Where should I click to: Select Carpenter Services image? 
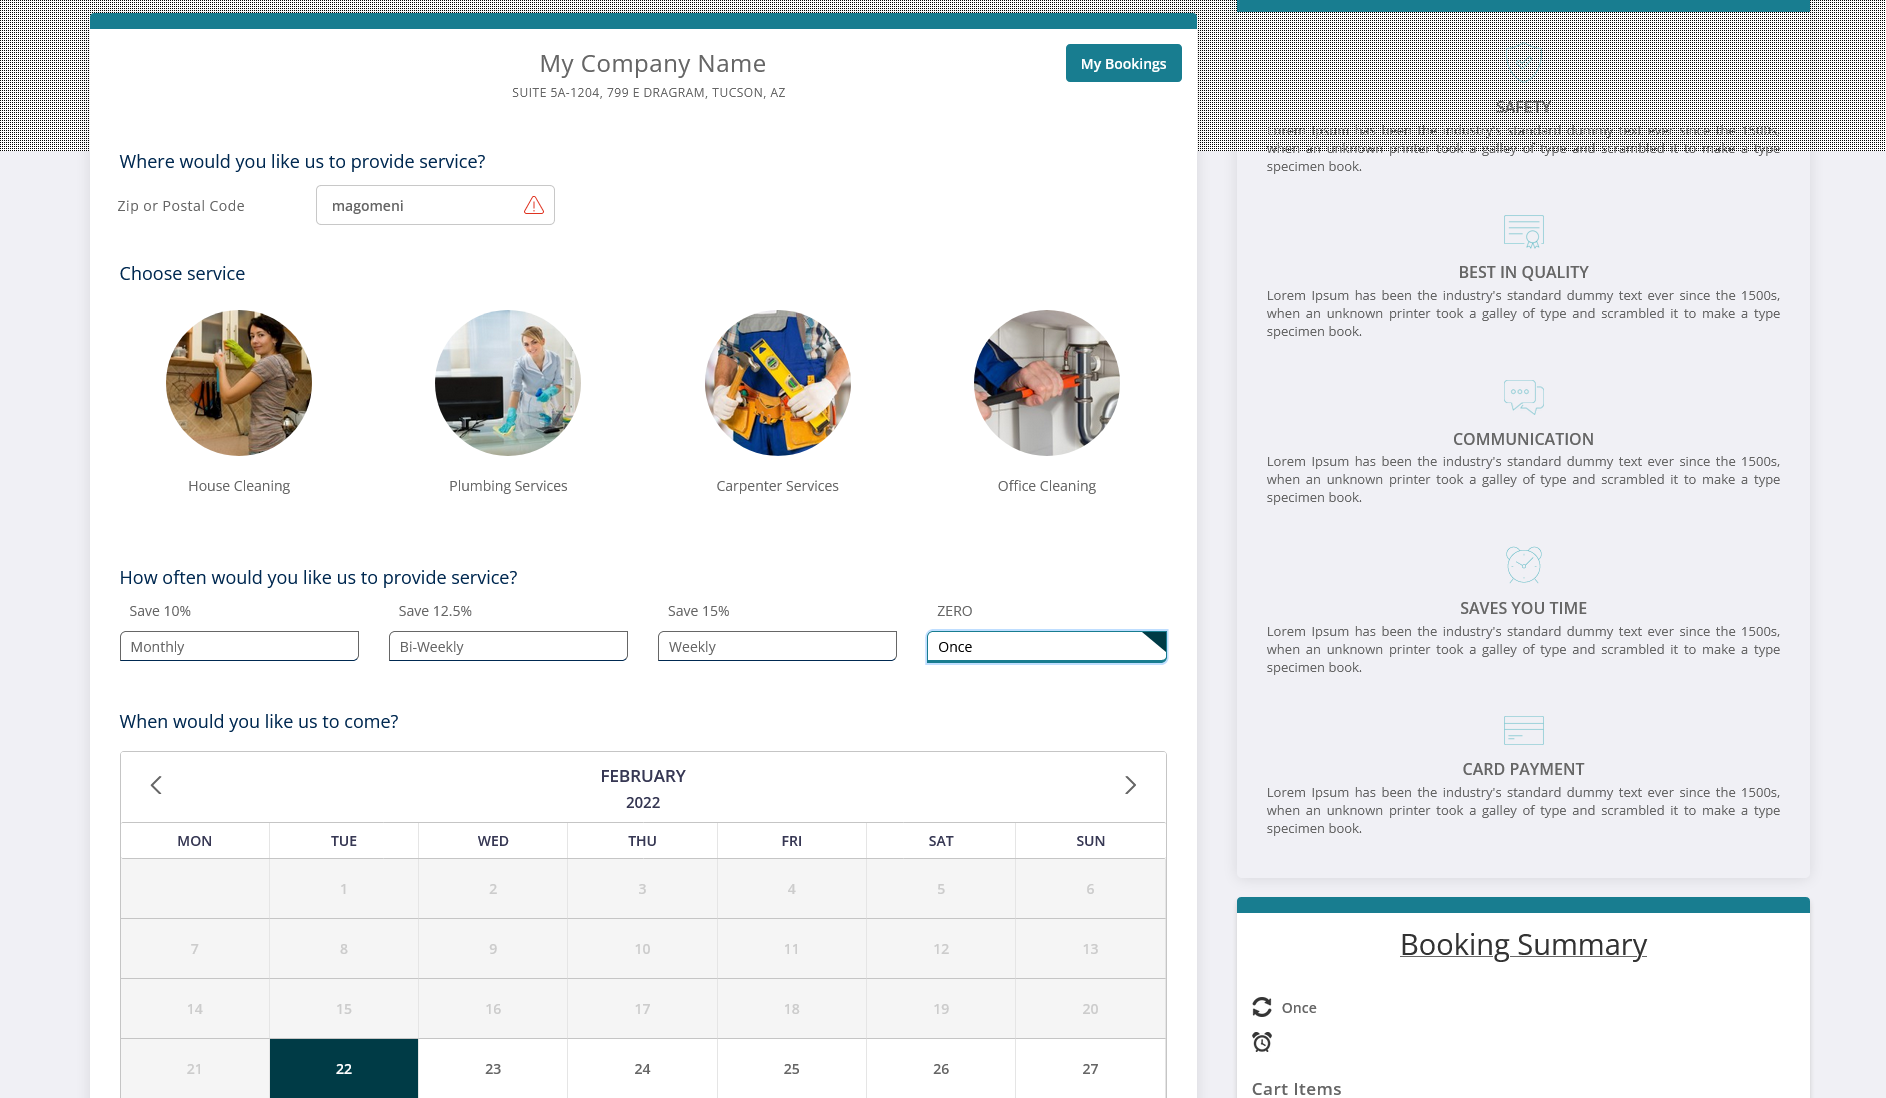pyautogui.click(x=778, y=383)
